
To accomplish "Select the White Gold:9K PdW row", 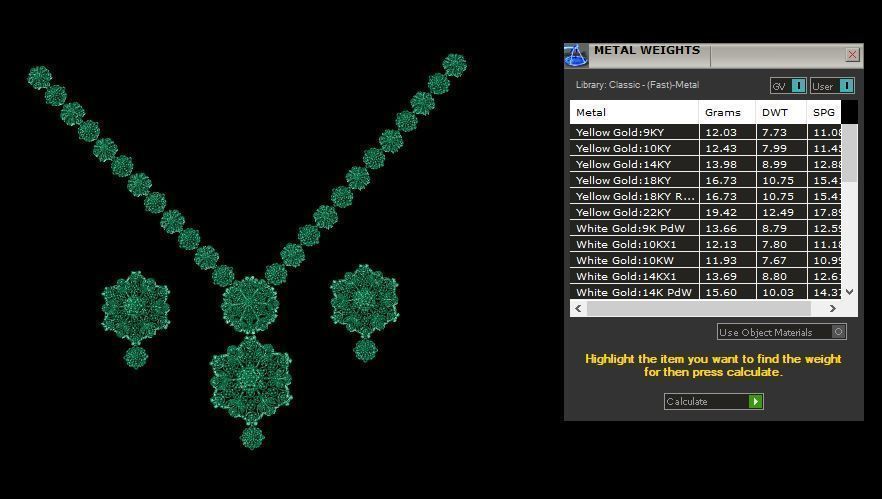I will tap(705, 228).
